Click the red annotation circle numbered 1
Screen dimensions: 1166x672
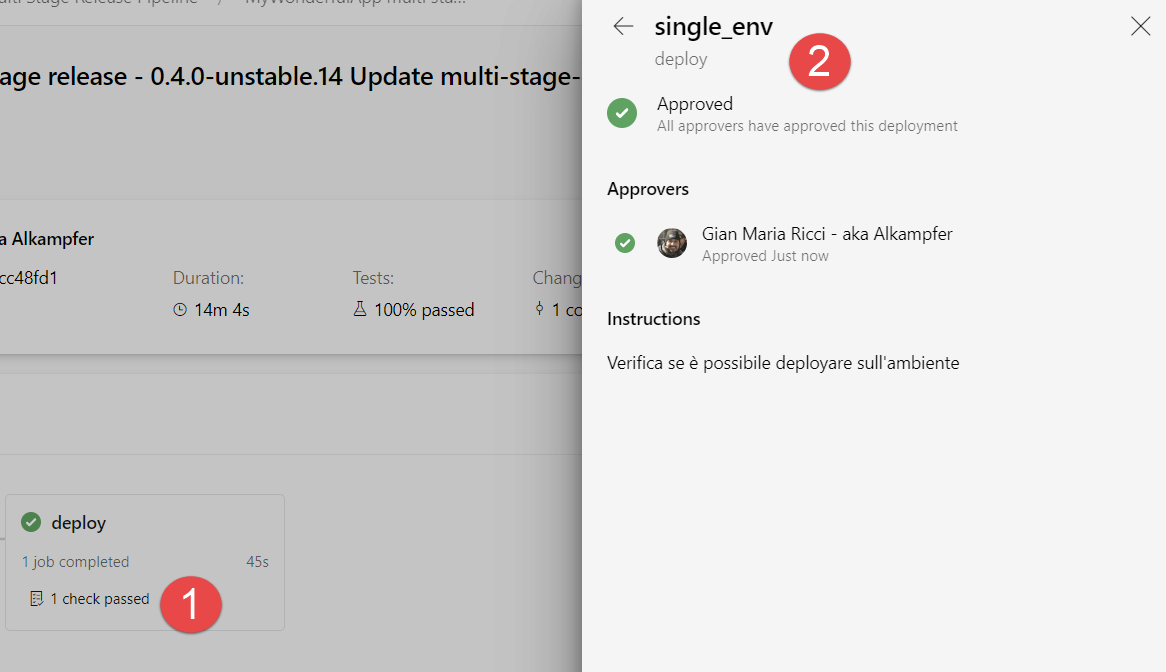pyautogui.click(x=191, y=604)
